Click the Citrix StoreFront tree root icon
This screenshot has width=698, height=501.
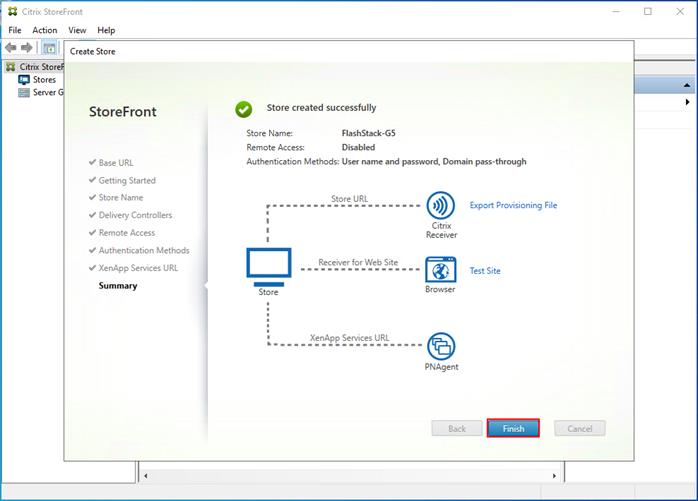[x=11, y=67]
